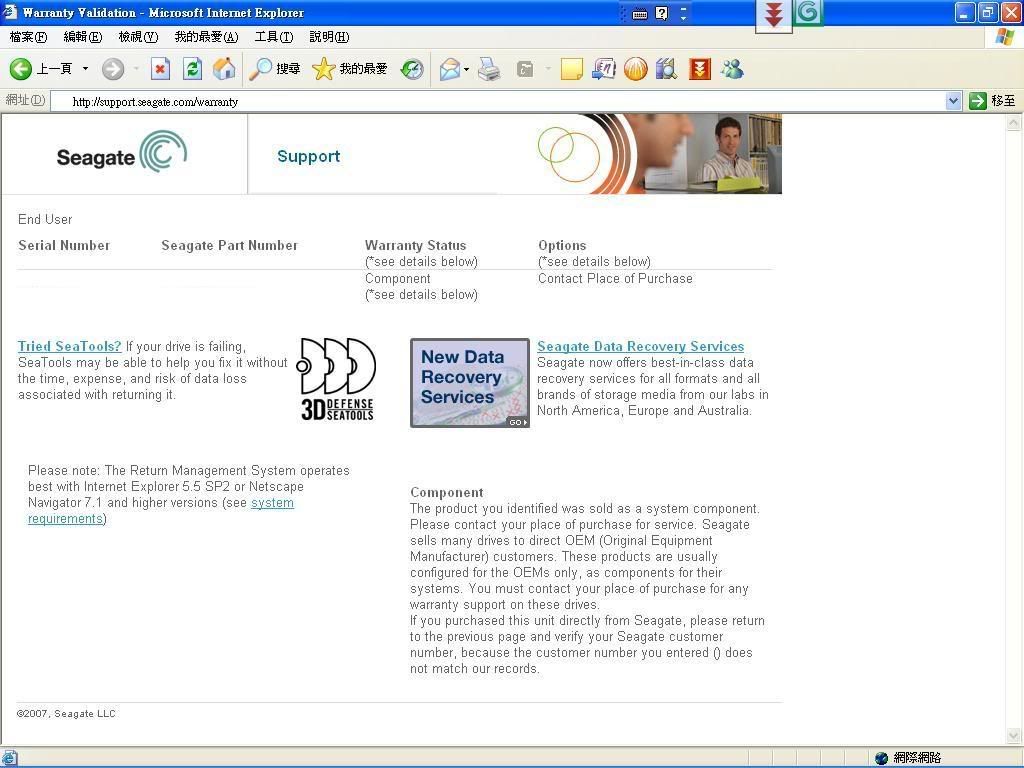Click the system requirements link
The height and width of the screenshot is (768, 1024).
272,503
